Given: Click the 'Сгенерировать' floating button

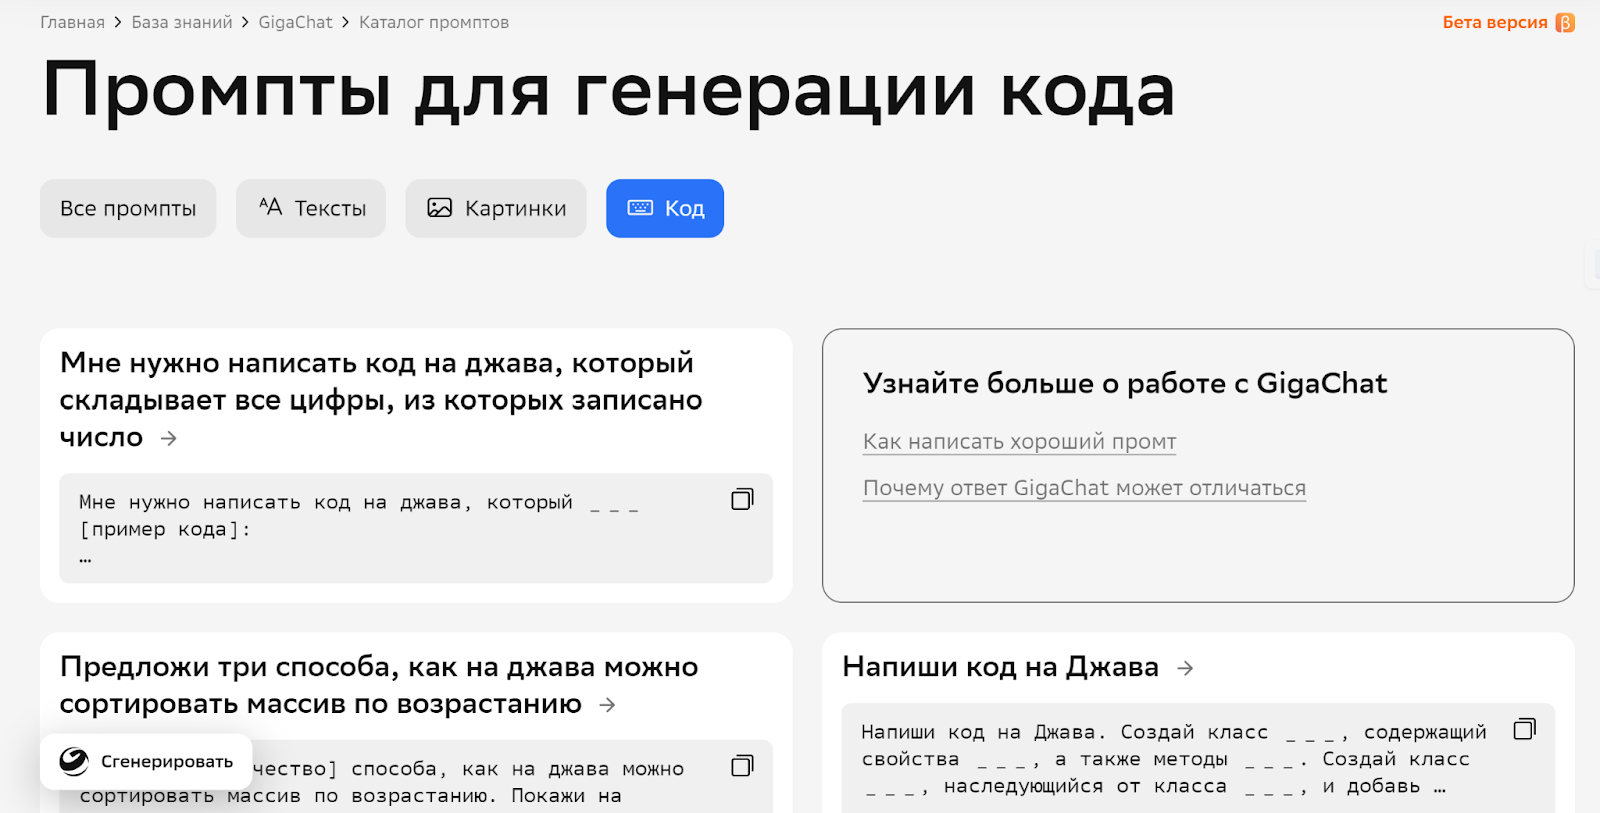Looking at the screenshot, I should coord(146,761).
